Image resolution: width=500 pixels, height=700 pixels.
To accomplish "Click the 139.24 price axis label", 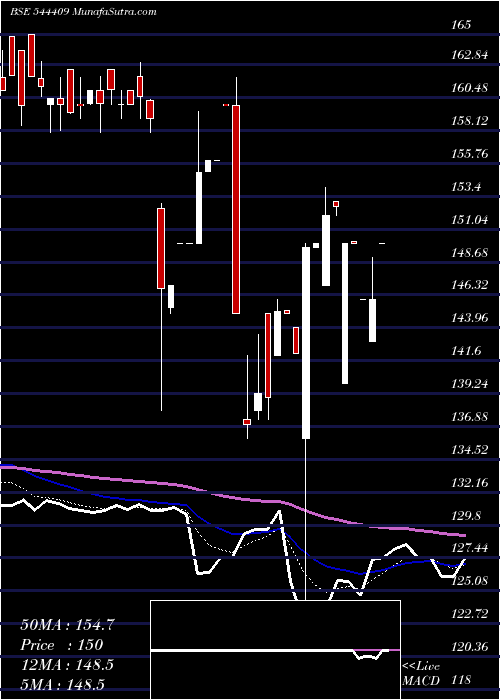I will (x=471, y=383).
